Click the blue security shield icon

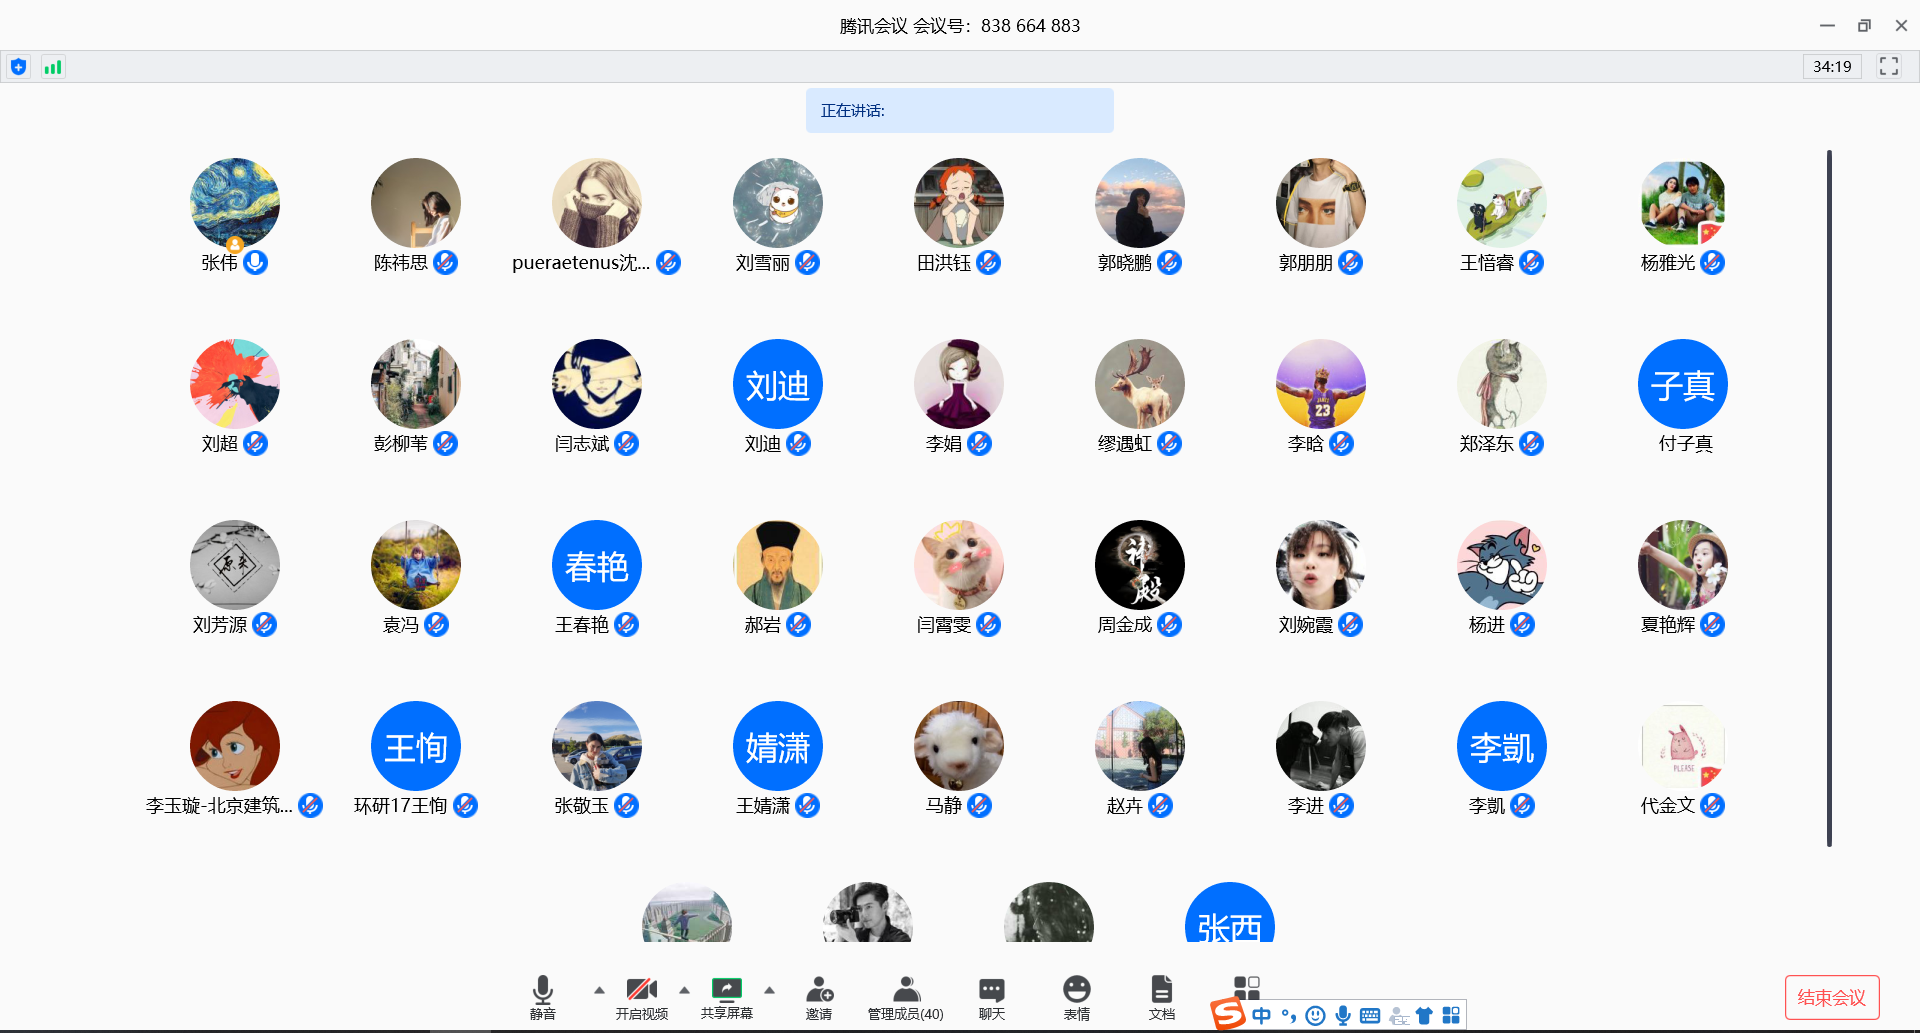18,67
